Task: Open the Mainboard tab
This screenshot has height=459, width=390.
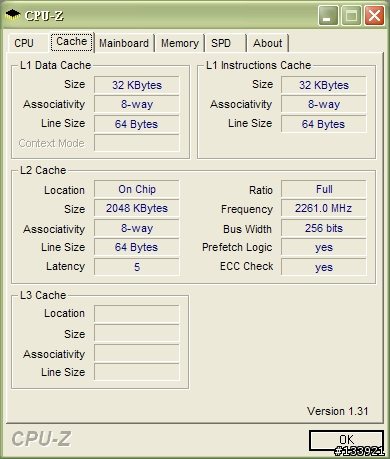Action: click(x=124, y=43)
